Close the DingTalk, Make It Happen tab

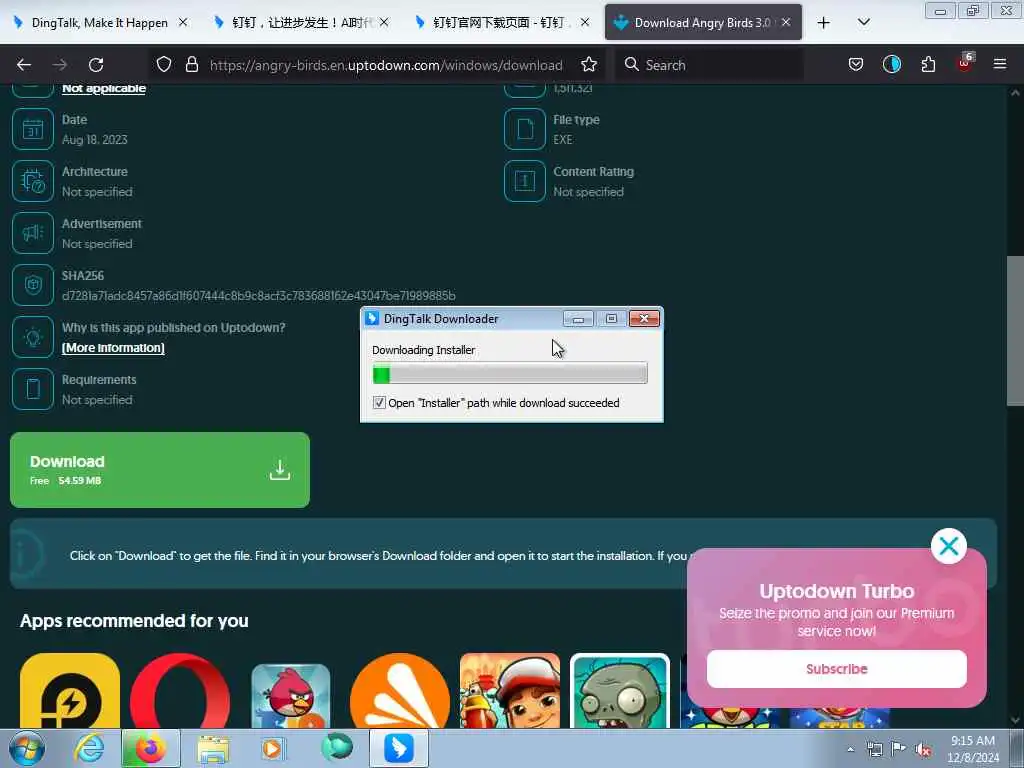tap(184, 22)
